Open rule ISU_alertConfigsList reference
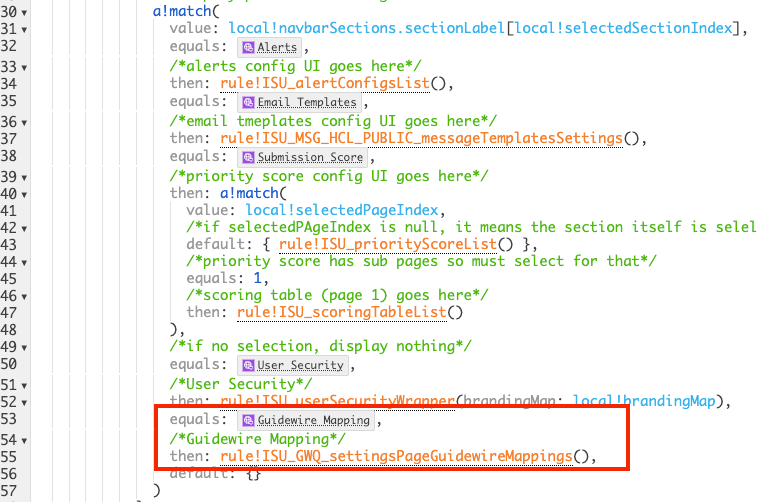The height and width of the screenshot is (502, 757). [325, 84]
